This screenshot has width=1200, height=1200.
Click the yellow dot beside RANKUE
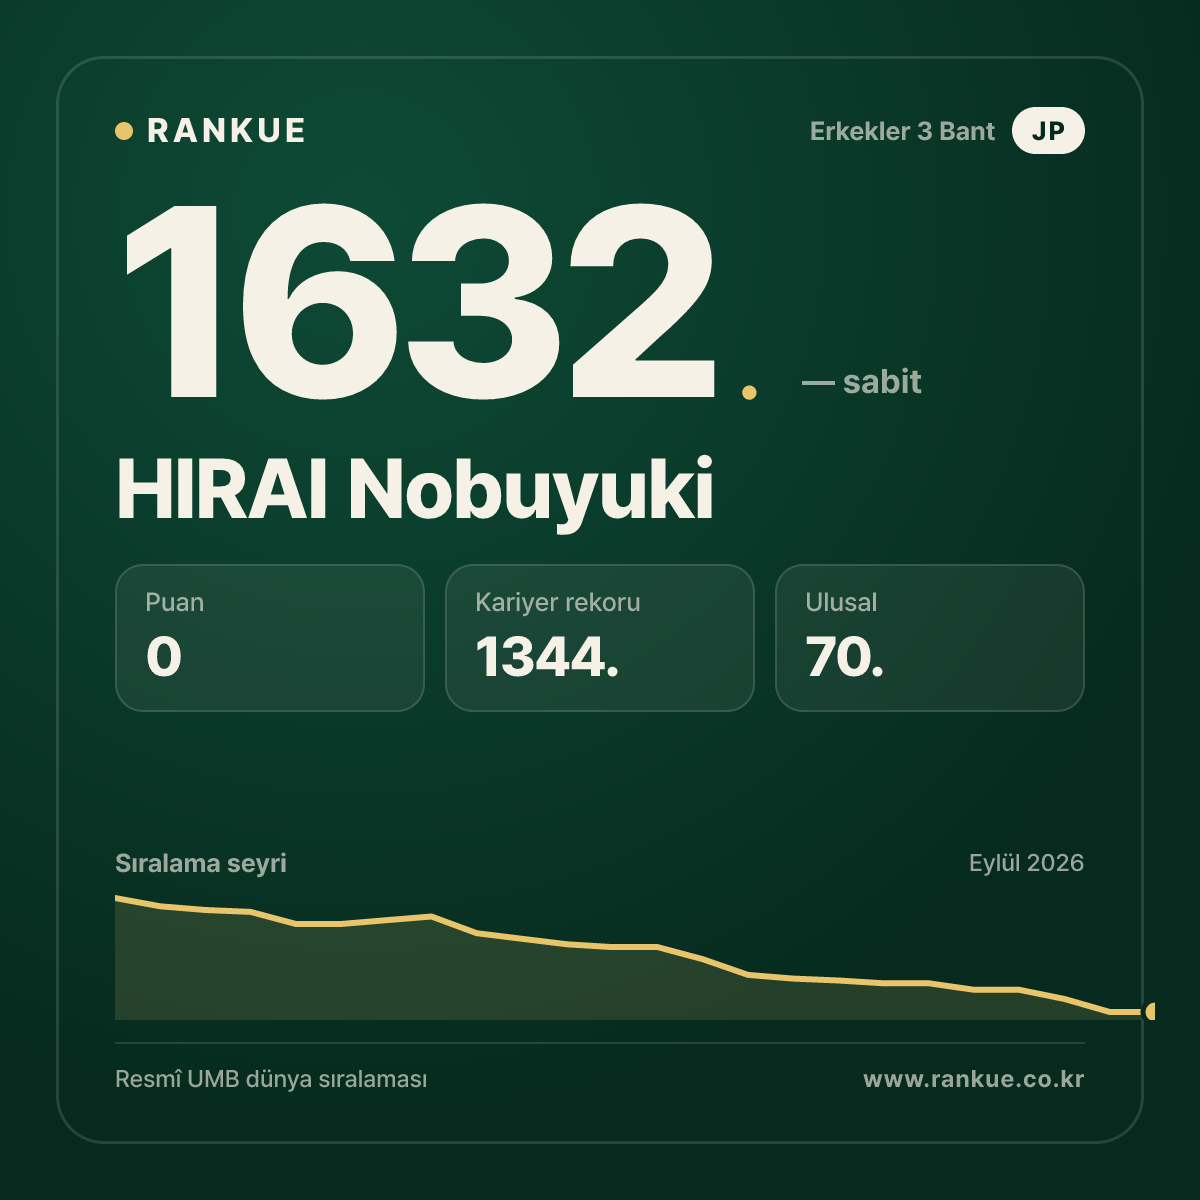click(x=124, y=131)
